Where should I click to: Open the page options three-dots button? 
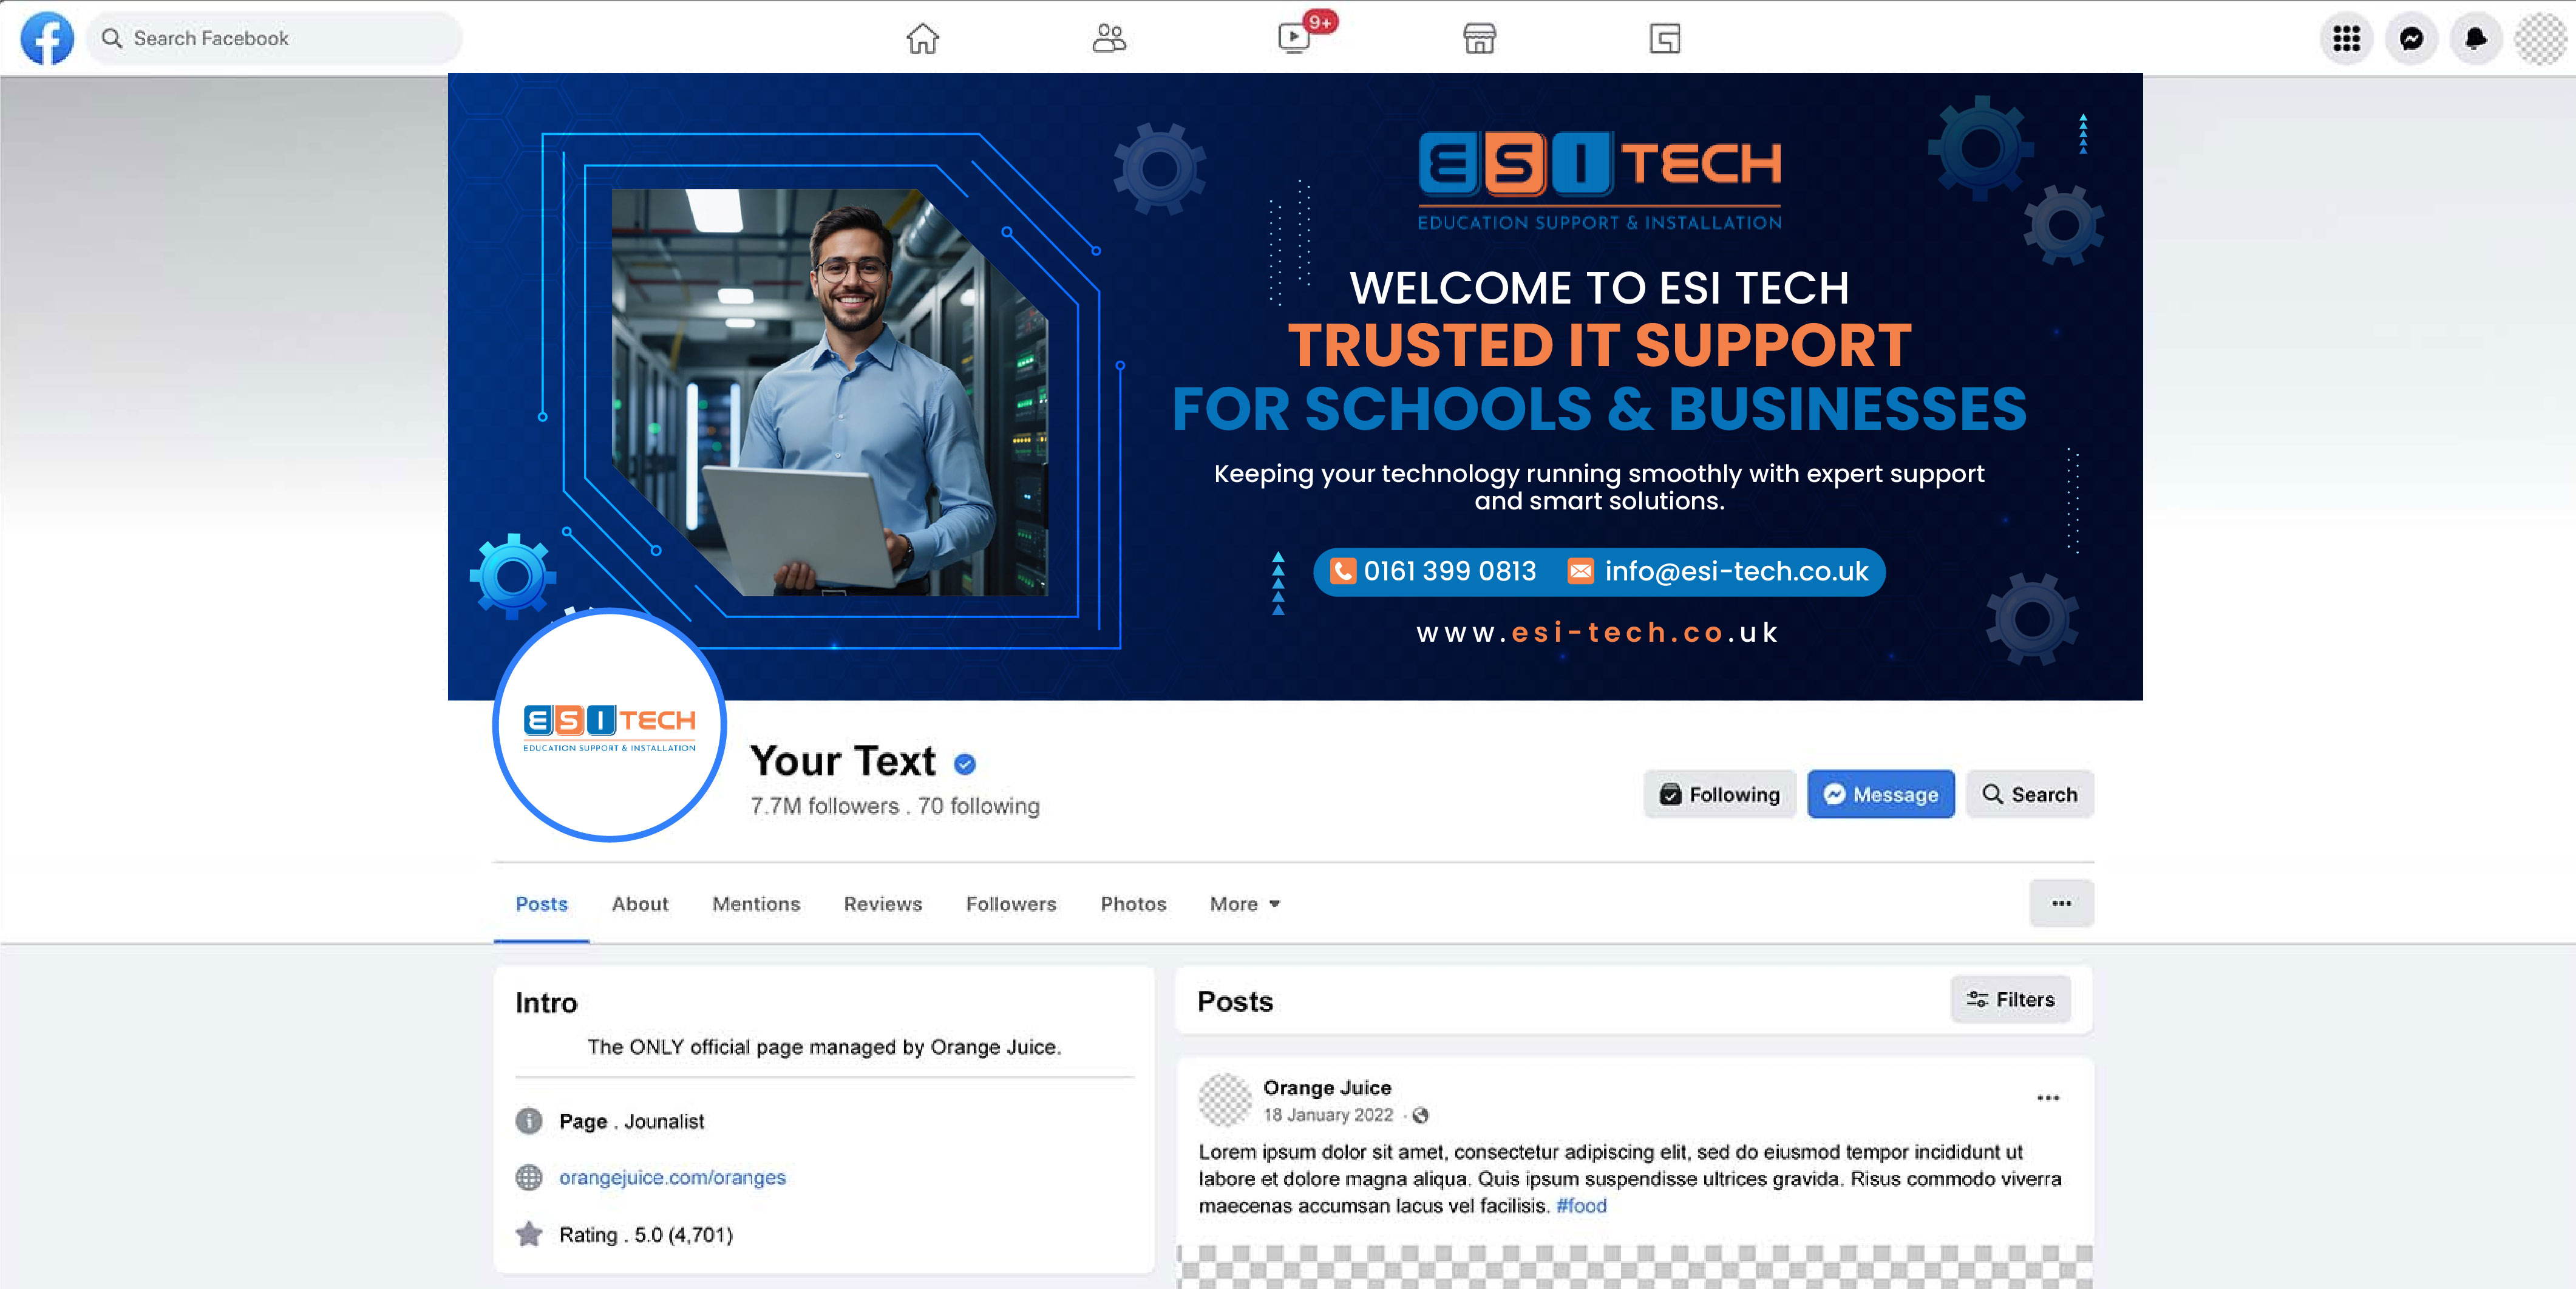click(2061, 903)
